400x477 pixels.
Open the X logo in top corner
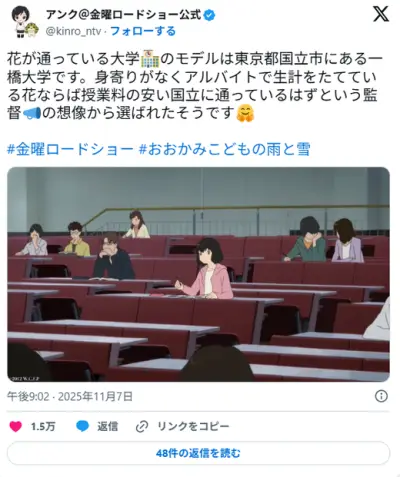(381, 14)
